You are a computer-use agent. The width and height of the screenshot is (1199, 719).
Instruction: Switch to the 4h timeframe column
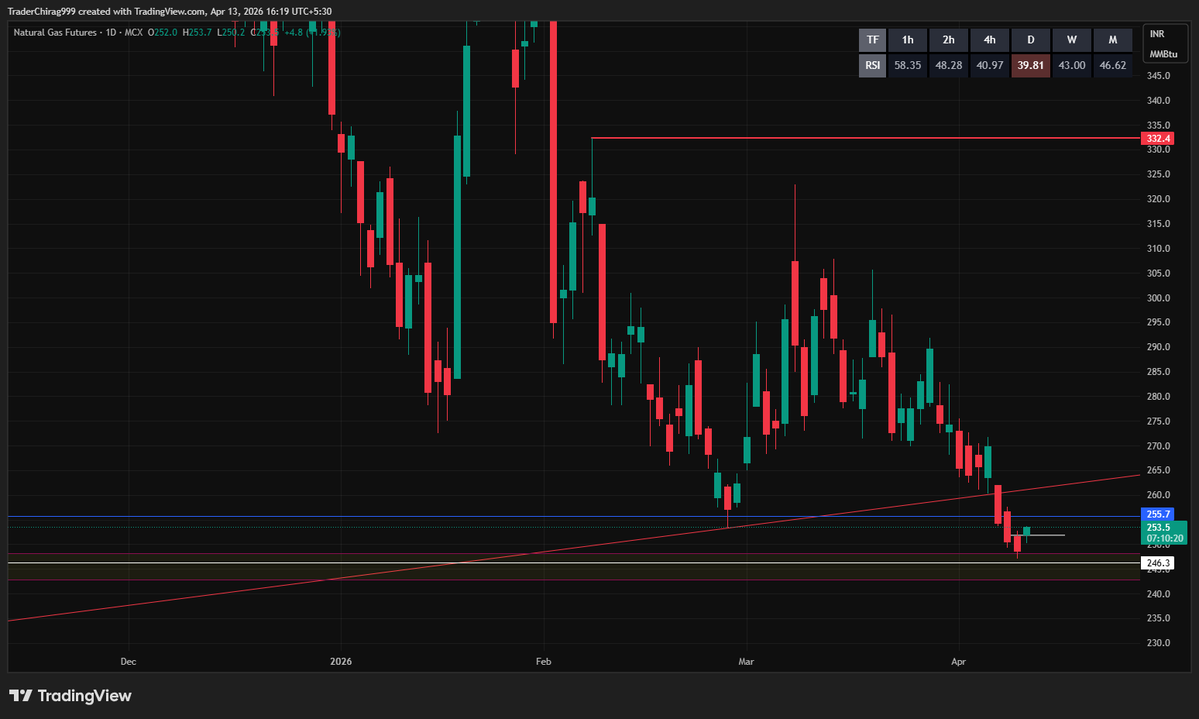(x=989, y=39)
